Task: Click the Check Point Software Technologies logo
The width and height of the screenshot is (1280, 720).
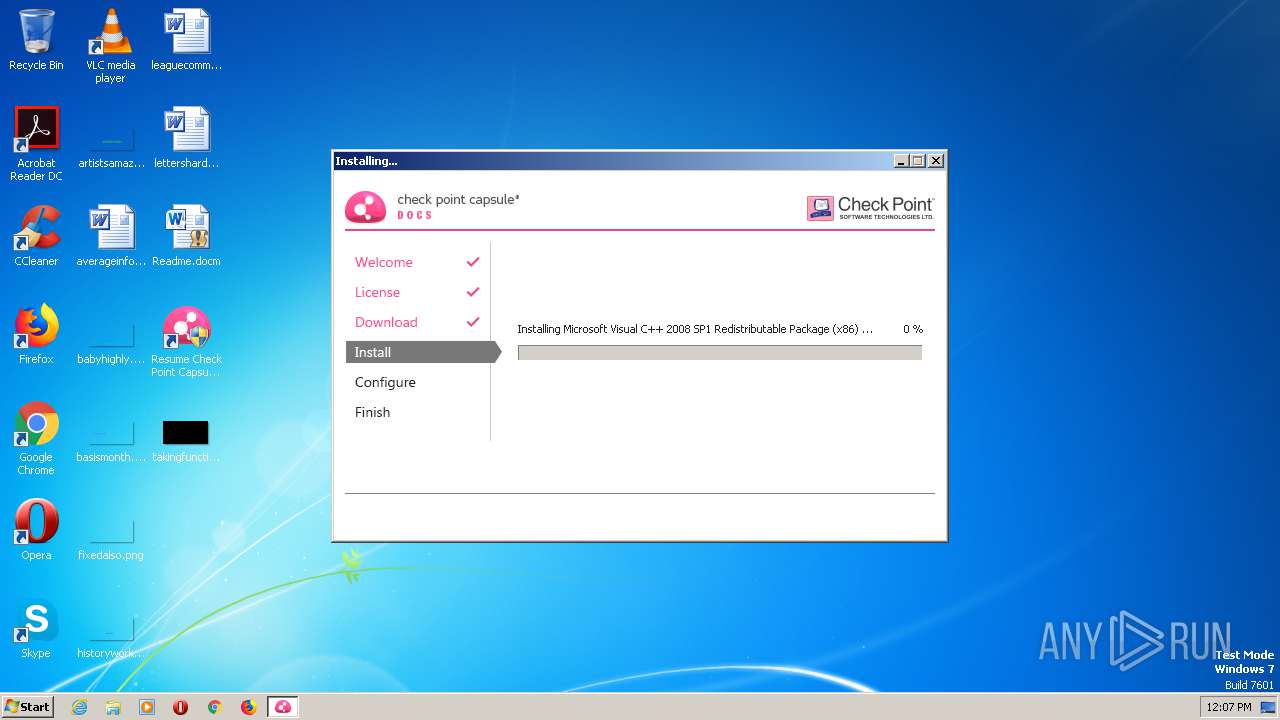Action: [x=870, y=208]
